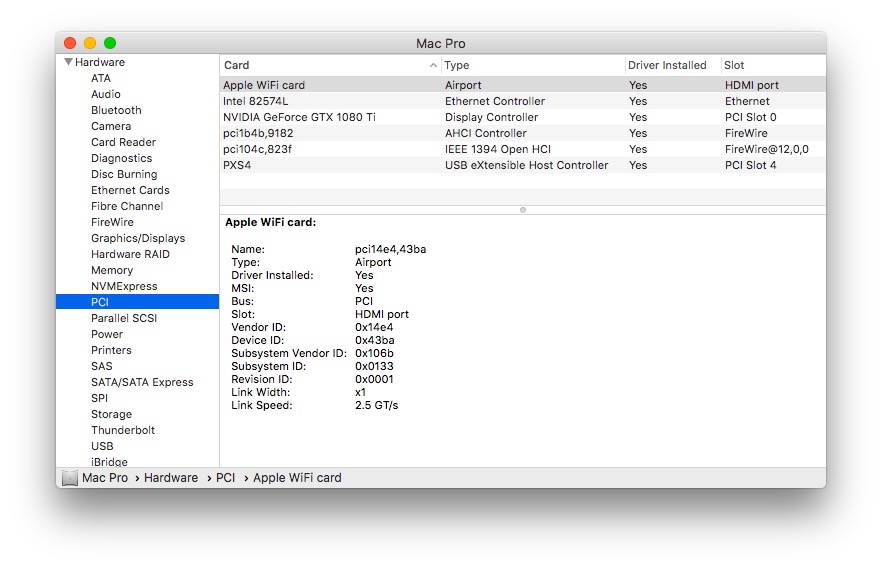Click the AHCI Controller type cell
This screenshot has width=882, height=568.
click(485, 133)
